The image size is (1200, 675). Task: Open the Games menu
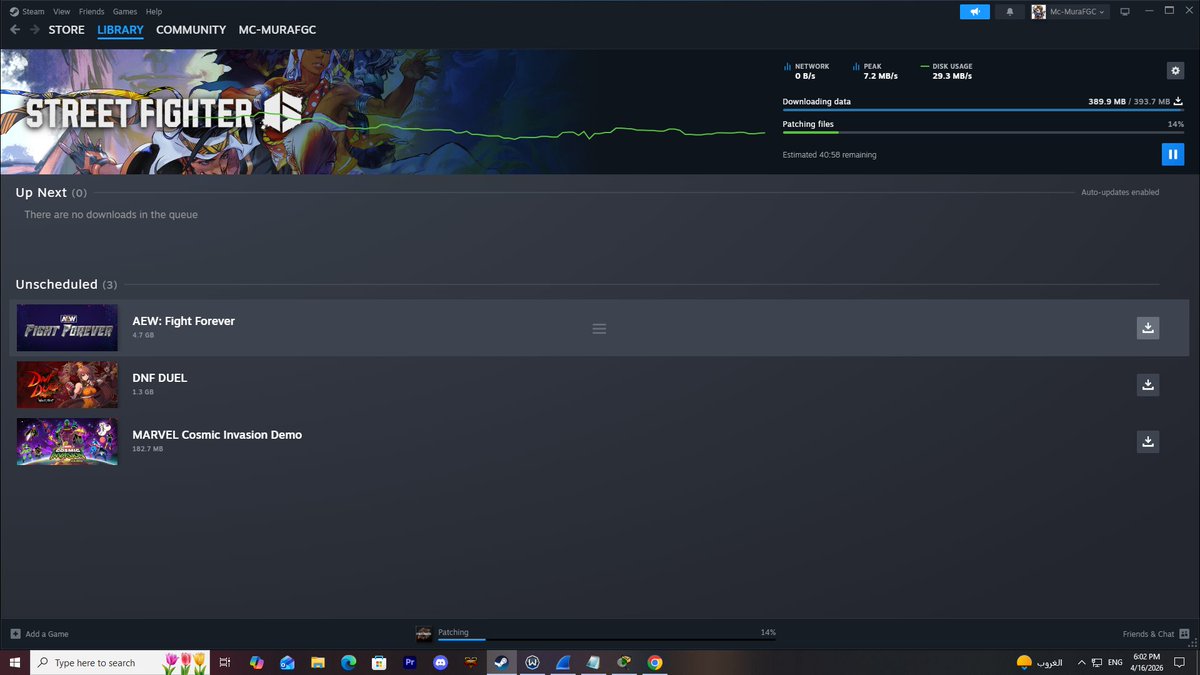pyautogui.click(x=125, y=11)
